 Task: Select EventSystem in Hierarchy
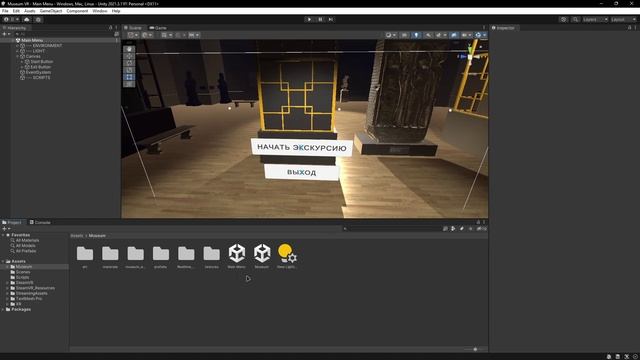[36, 72]
